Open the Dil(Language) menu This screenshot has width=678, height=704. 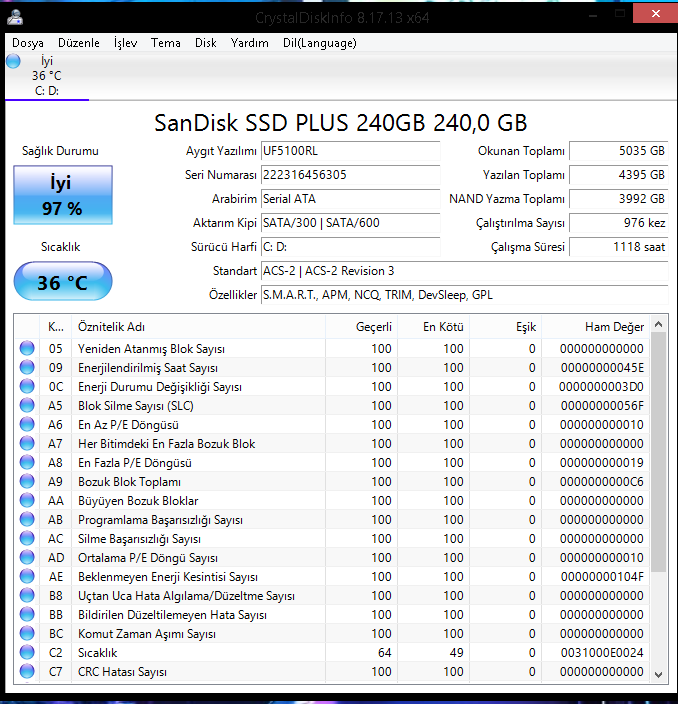click(320, 43)
